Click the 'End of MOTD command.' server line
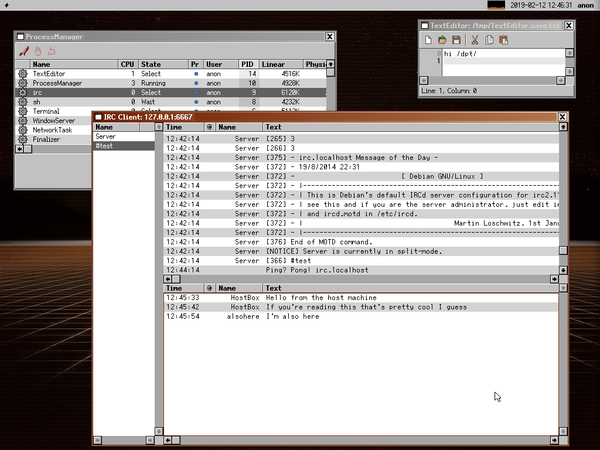 (320, 242)
